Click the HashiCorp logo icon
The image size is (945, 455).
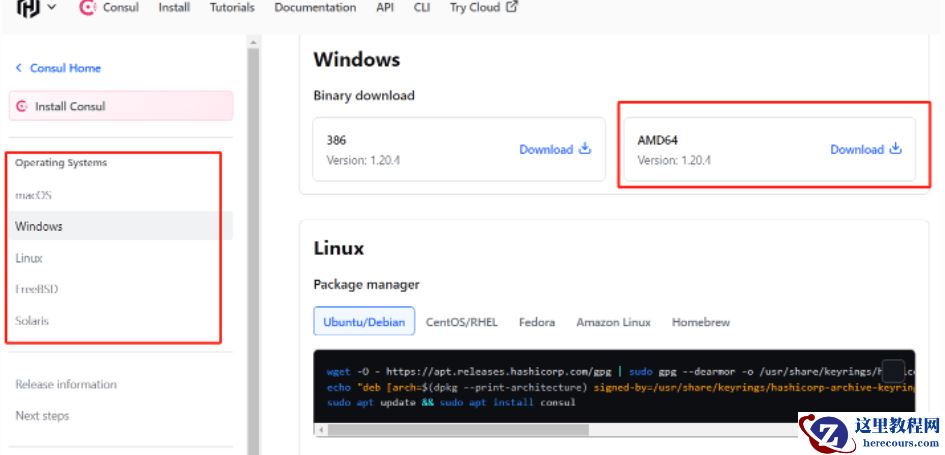click(27, 8)
